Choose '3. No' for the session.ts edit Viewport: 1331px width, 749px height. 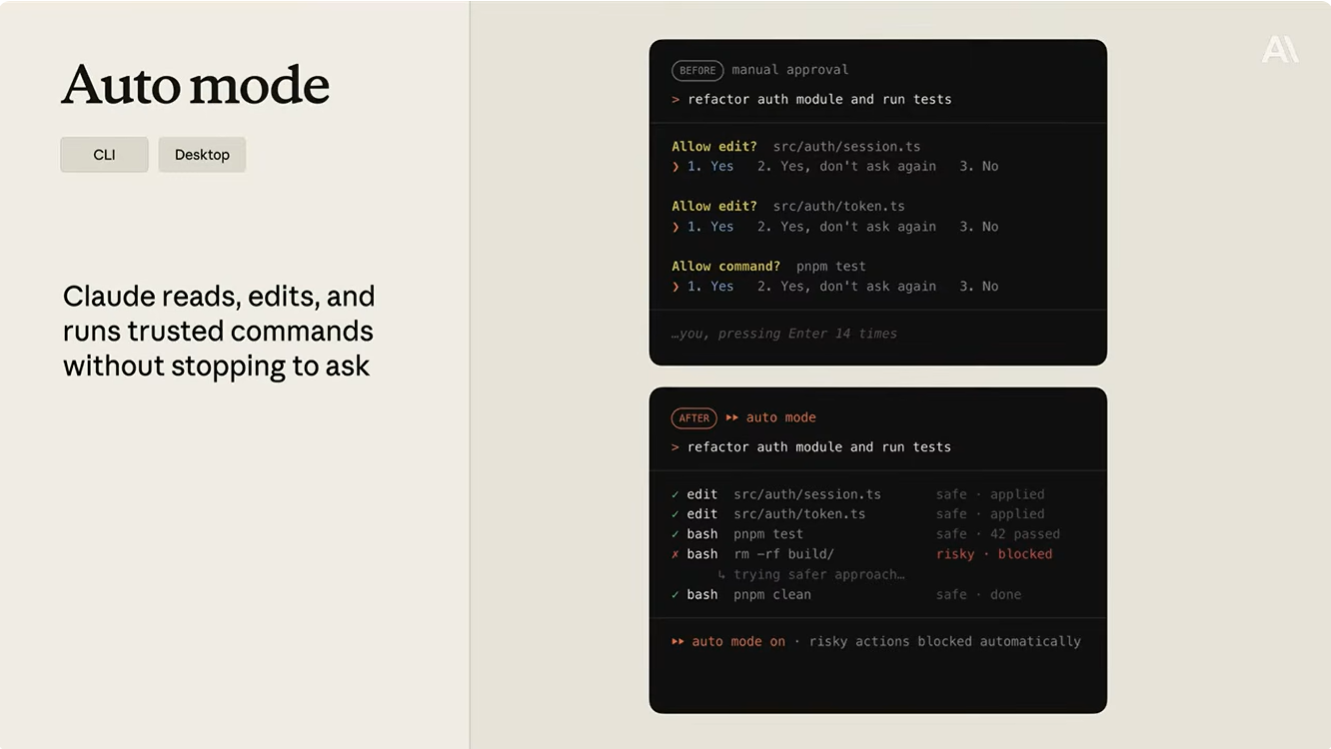coord(979,166)
